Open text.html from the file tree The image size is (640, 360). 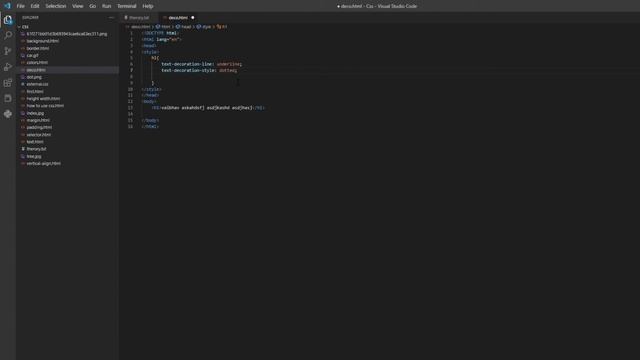pyautogui.click(x=35, y=142)
